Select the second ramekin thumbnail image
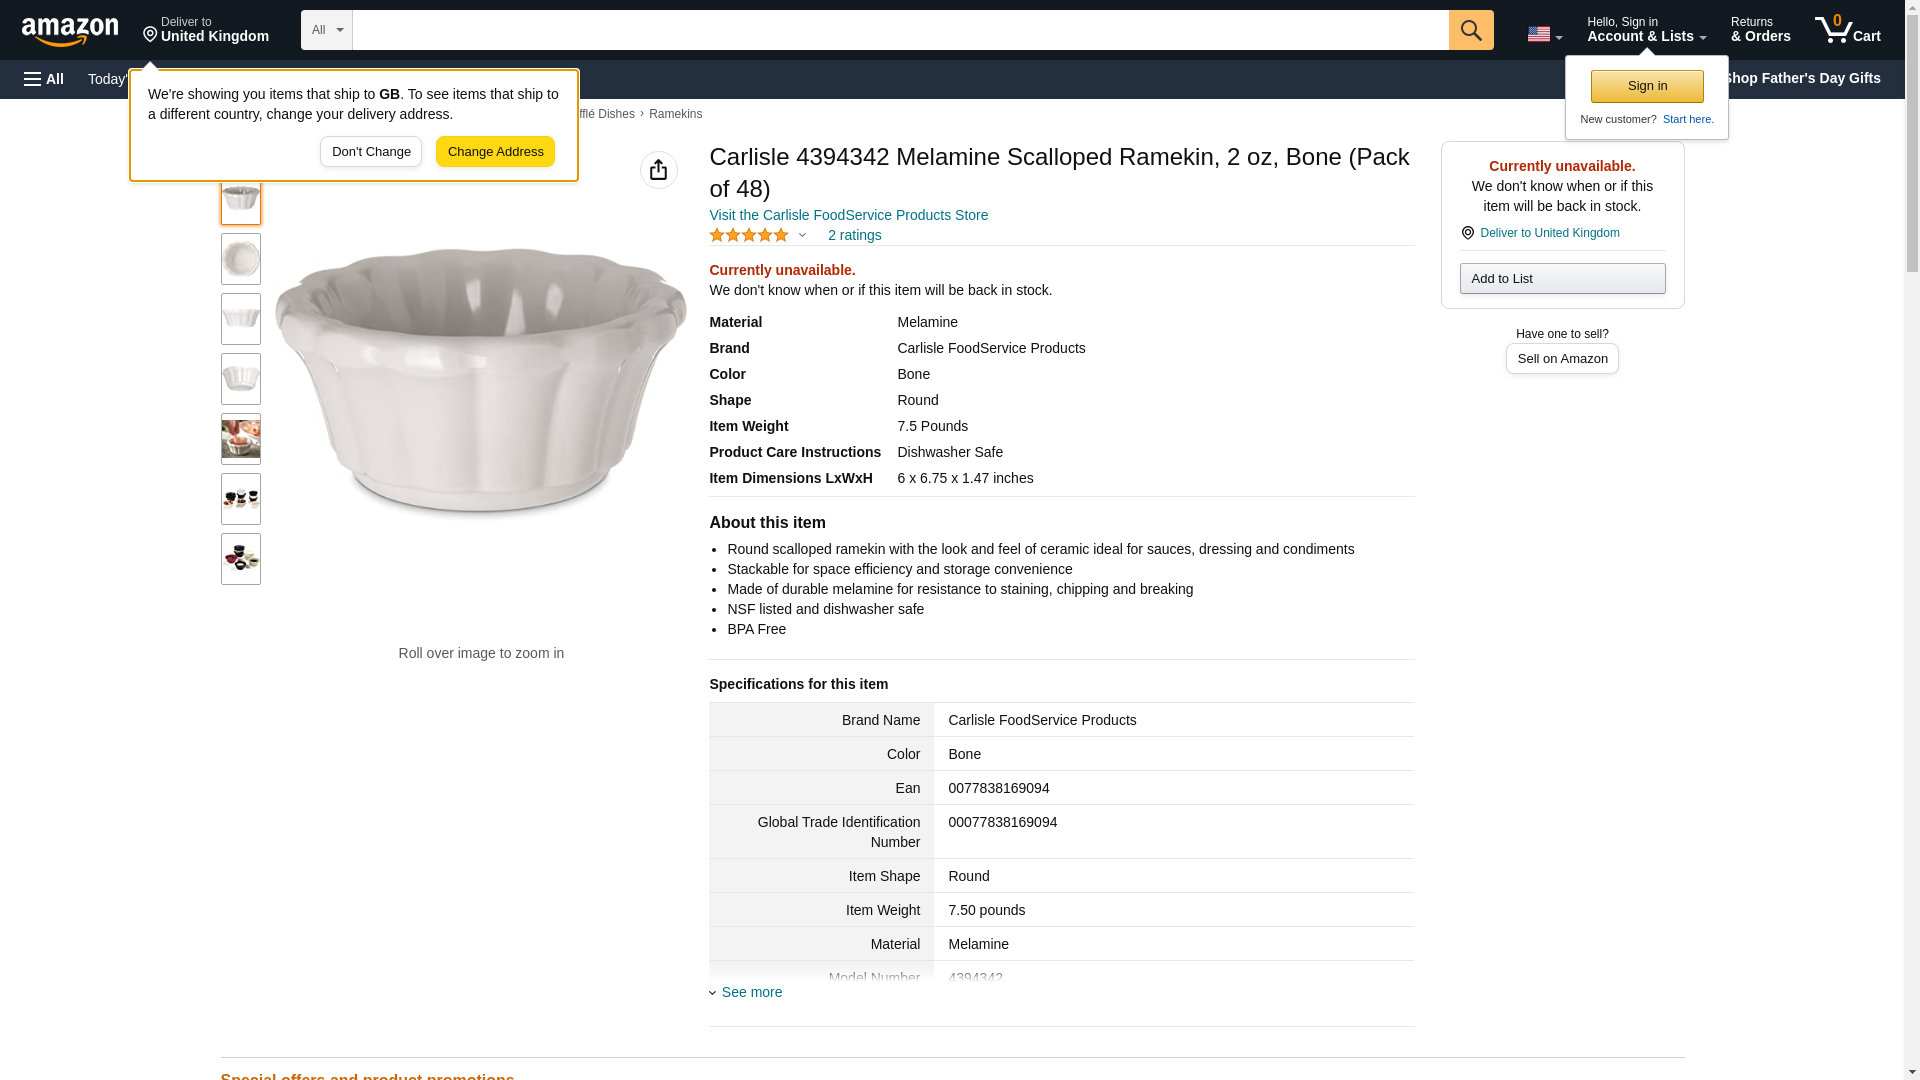 click(x=241, y=259)
